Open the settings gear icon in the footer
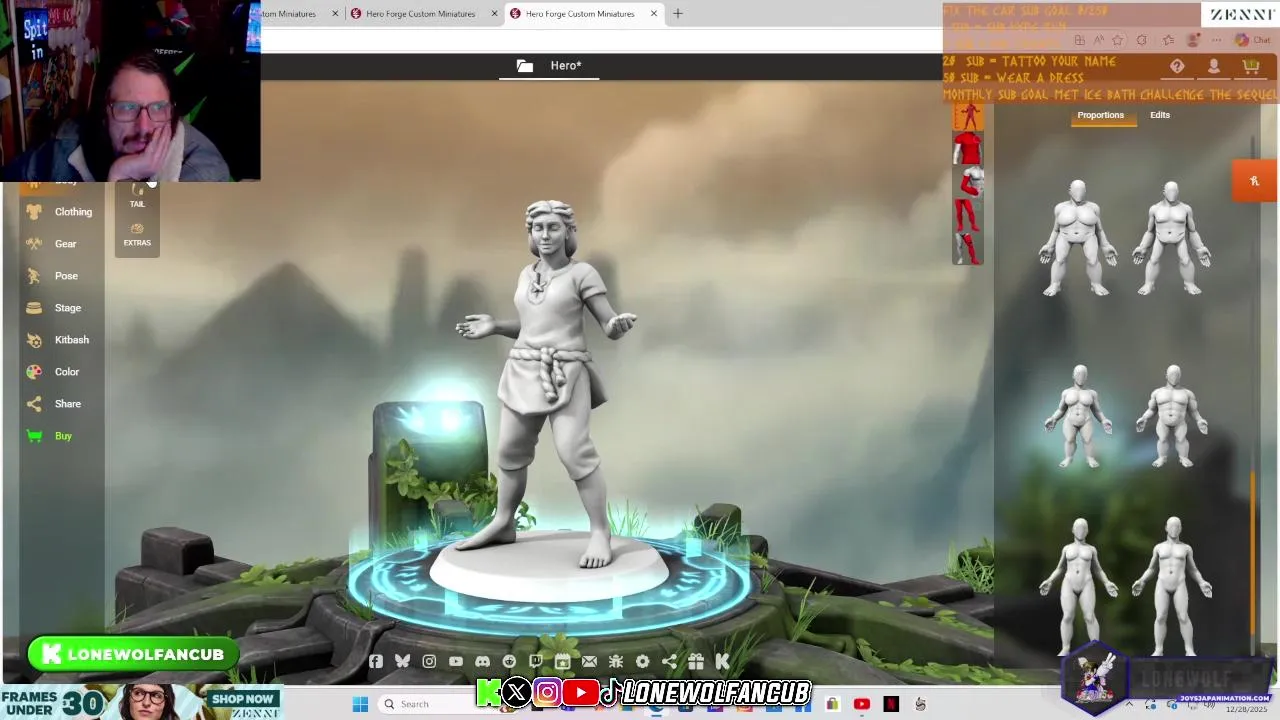1280x720 pixels. 642,661
